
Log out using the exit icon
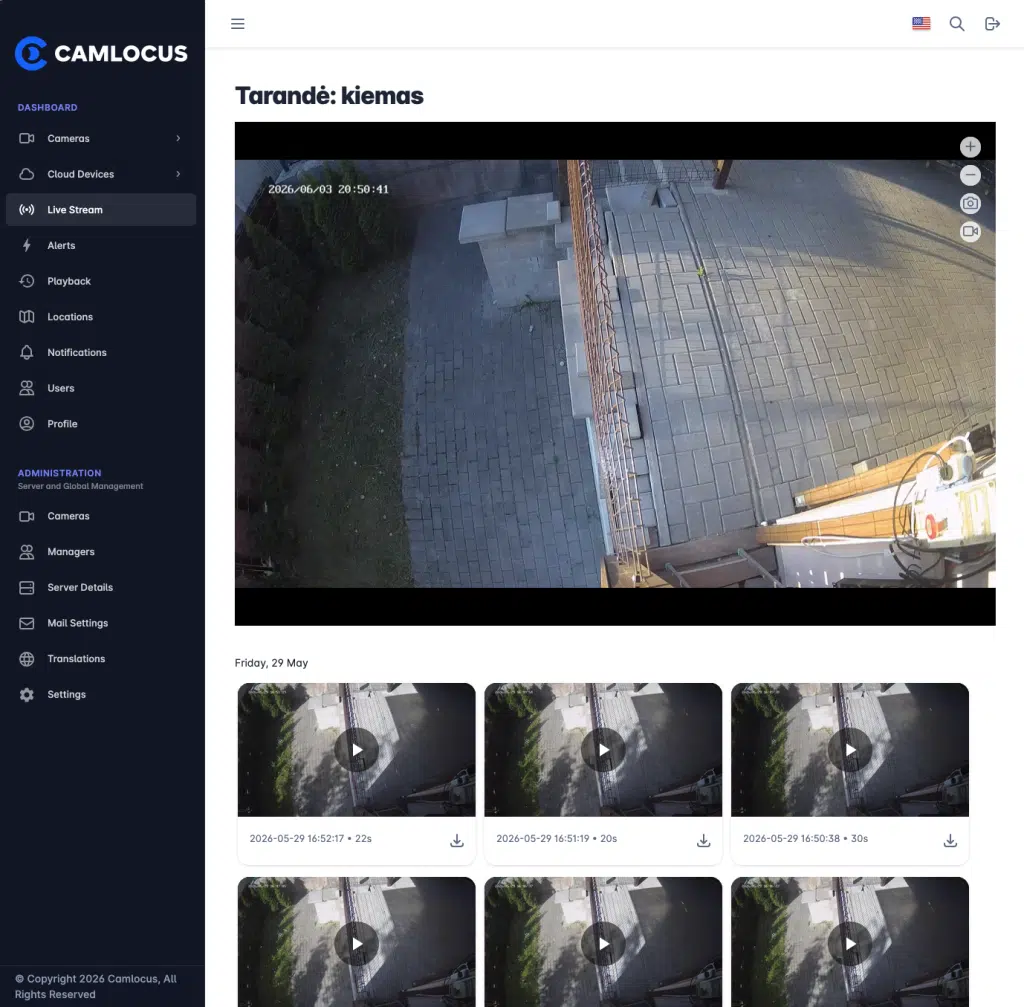coord(991,24)
